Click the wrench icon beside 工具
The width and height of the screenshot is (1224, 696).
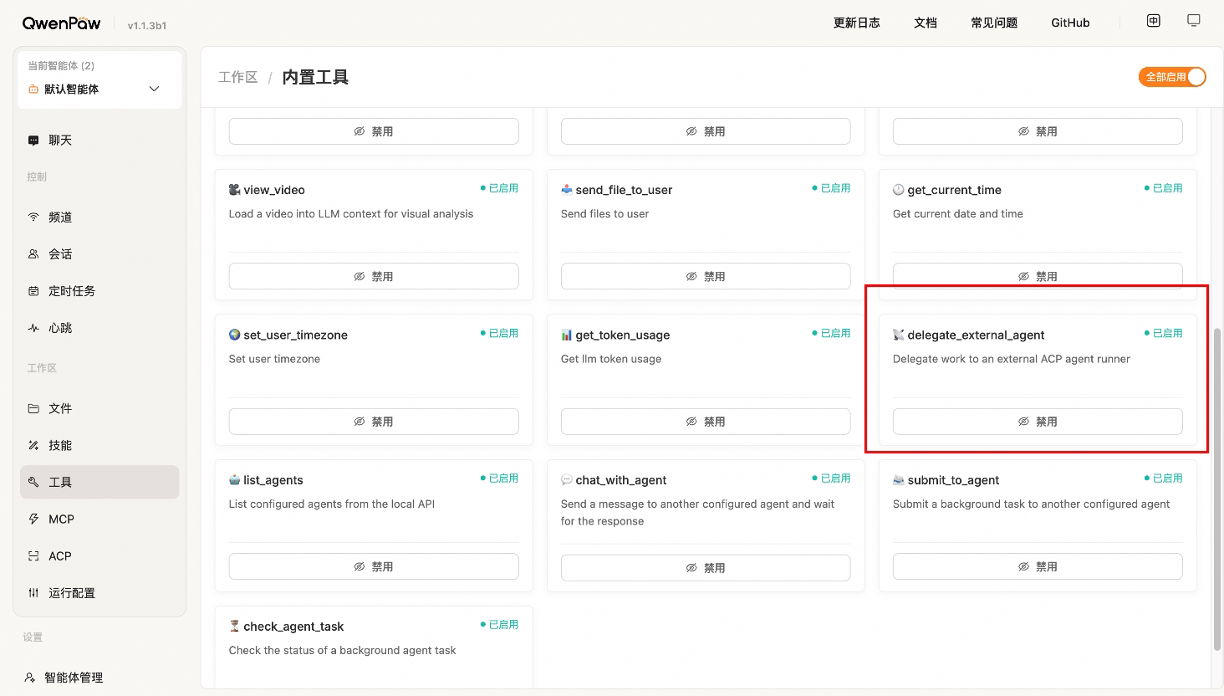(34, 482)
